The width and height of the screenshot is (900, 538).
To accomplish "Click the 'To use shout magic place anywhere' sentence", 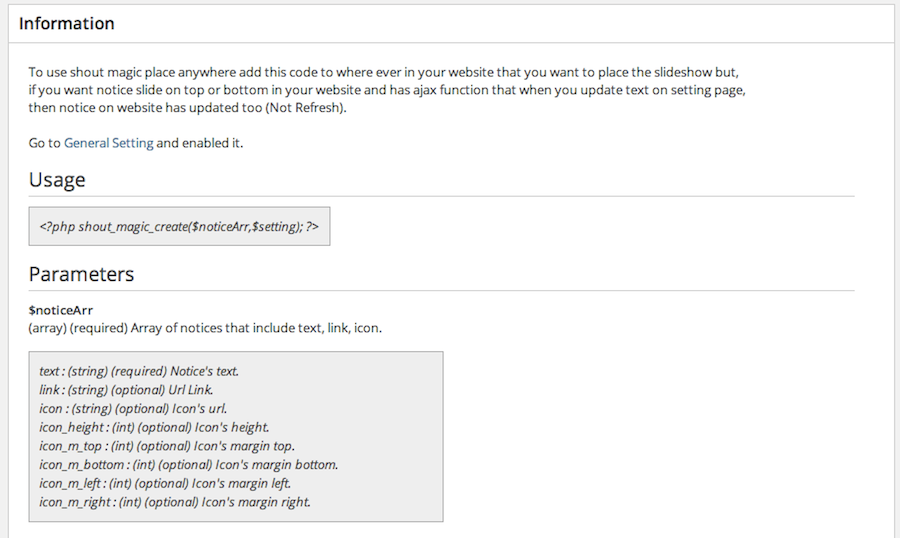I will click(383, 72).
